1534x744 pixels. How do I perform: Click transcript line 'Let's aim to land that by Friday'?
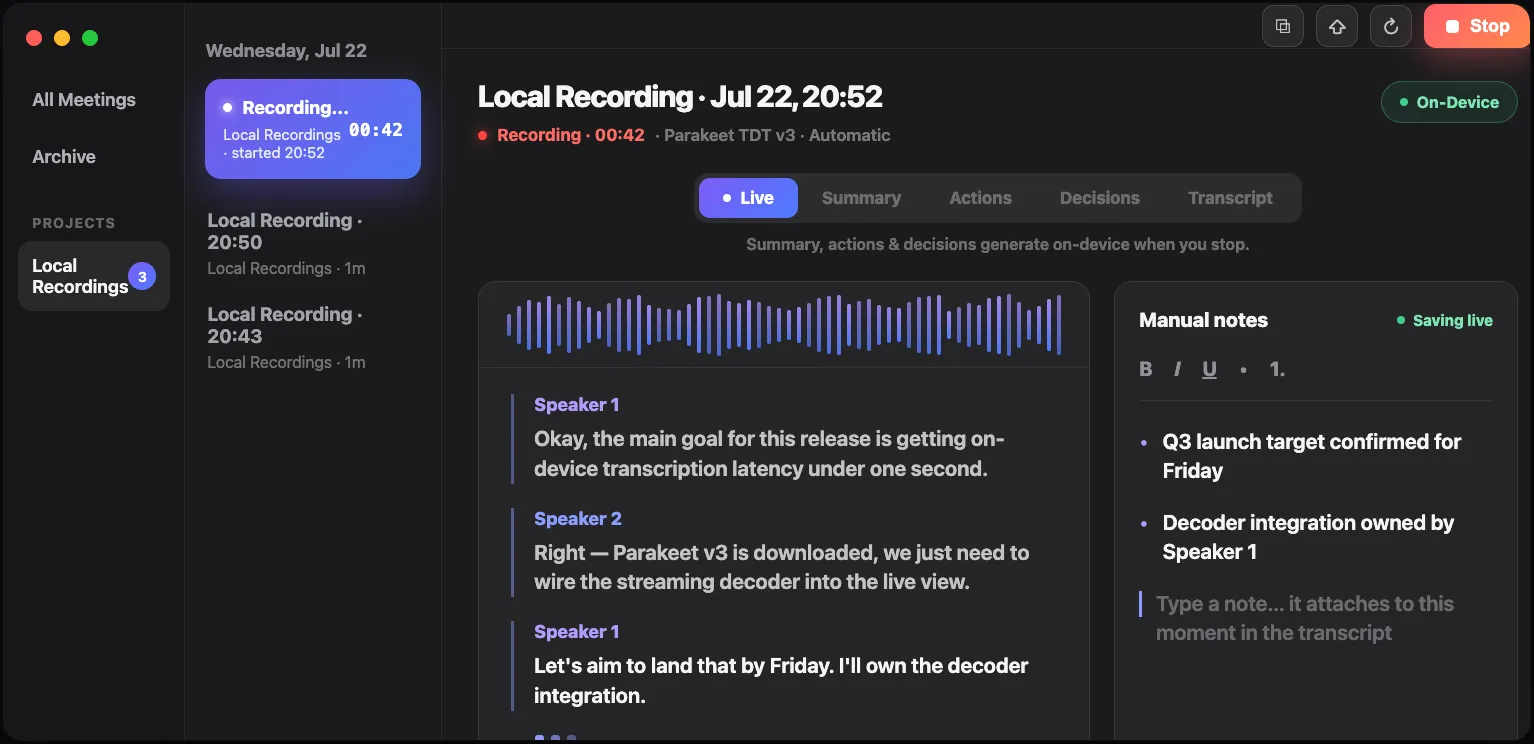(x=781, y=680)
